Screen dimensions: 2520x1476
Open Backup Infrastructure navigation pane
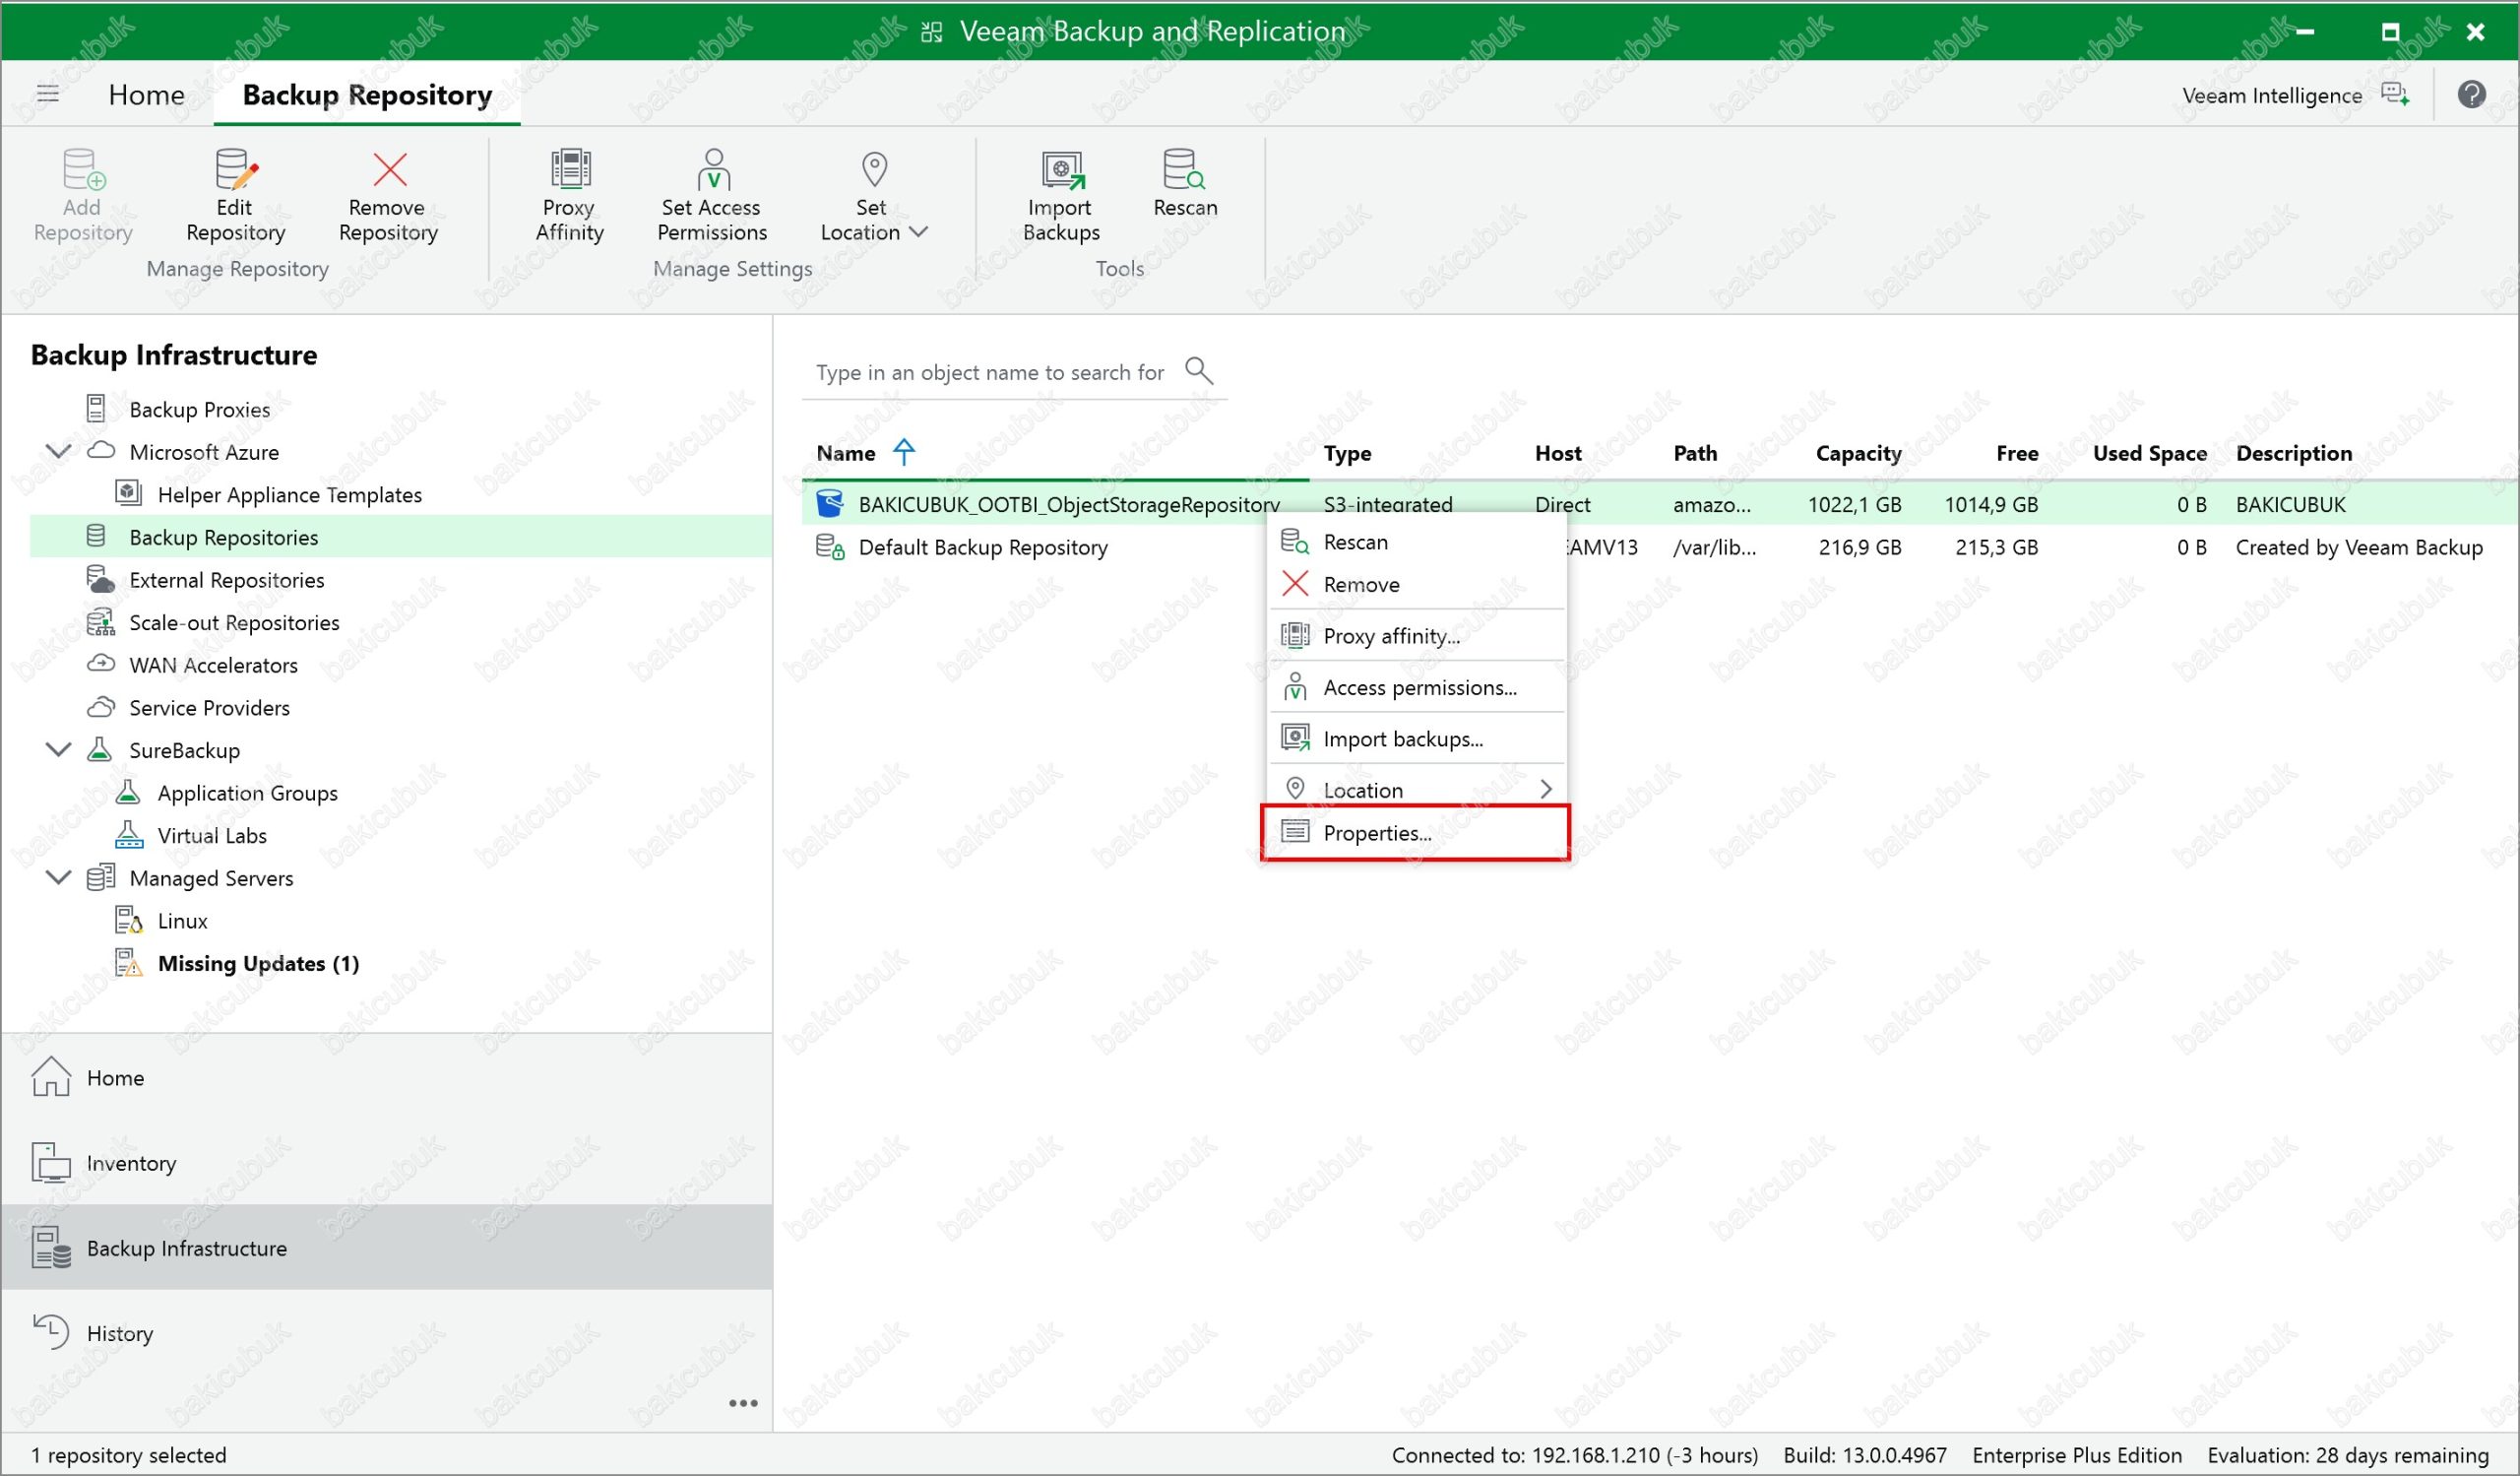tap(387, 1248)
